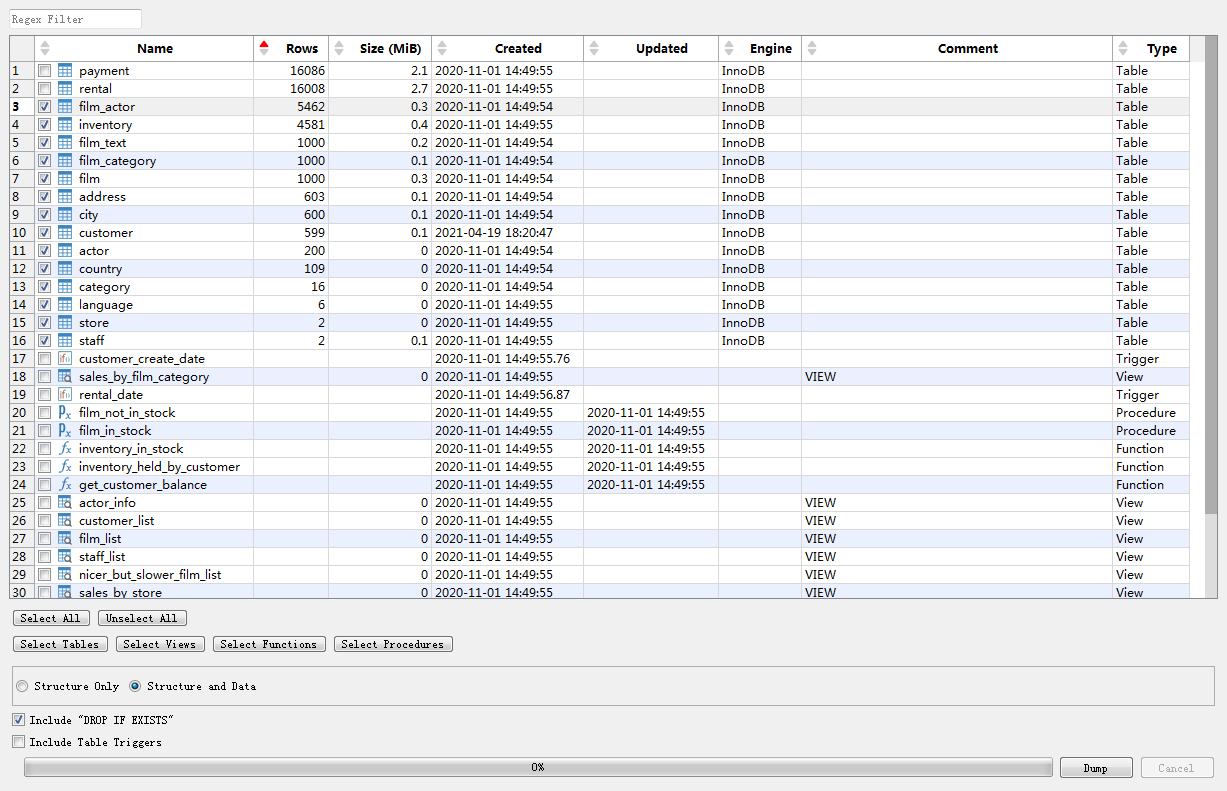Click the procedure icon for film_not_in_stock
1227x791 pixels.
pyautogui.click(x=65, y=413)
